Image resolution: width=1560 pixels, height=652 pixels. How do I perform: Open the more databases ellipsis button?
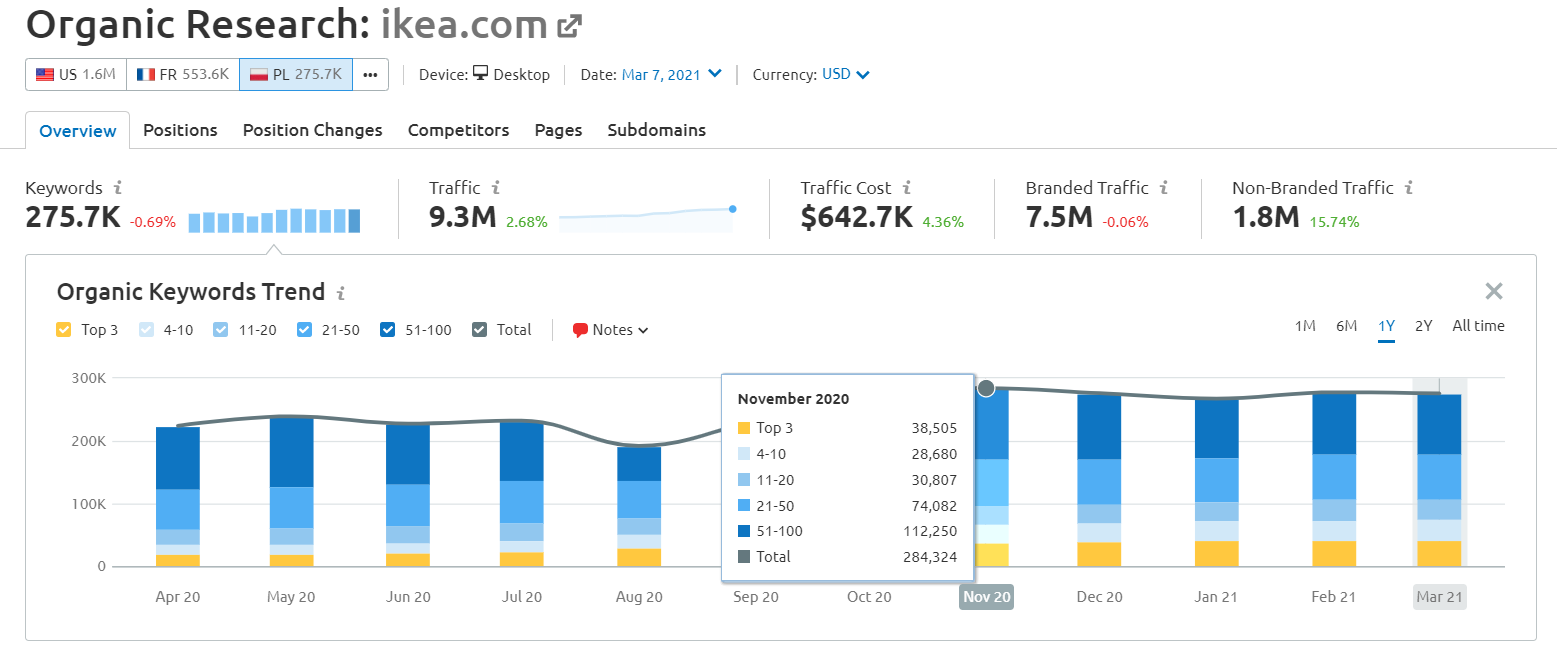click(371, 74)
